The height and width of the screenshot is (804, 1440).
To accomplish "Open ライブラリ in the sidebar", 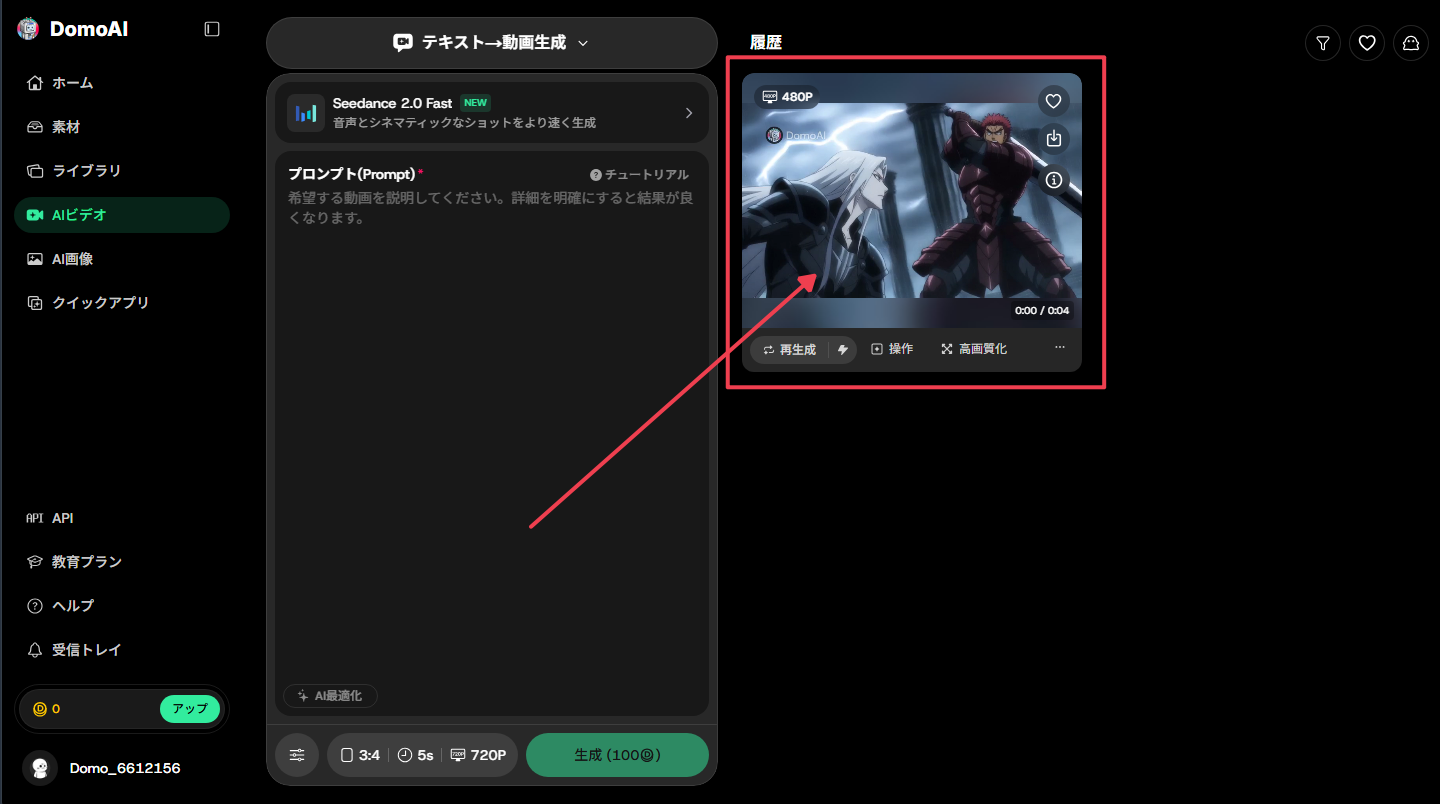I will click(x=122, y=171).
